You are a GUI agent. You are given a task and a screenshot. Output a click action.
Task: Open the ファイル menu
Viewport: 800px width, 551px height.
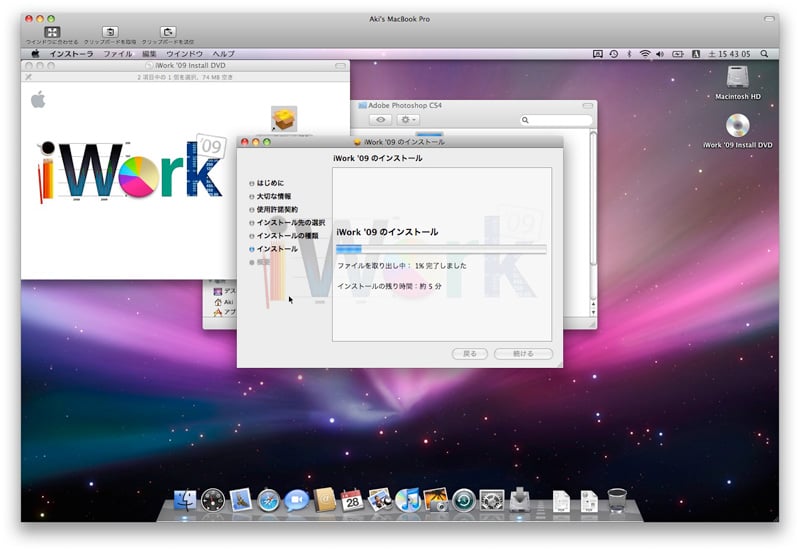coord(118,54)
